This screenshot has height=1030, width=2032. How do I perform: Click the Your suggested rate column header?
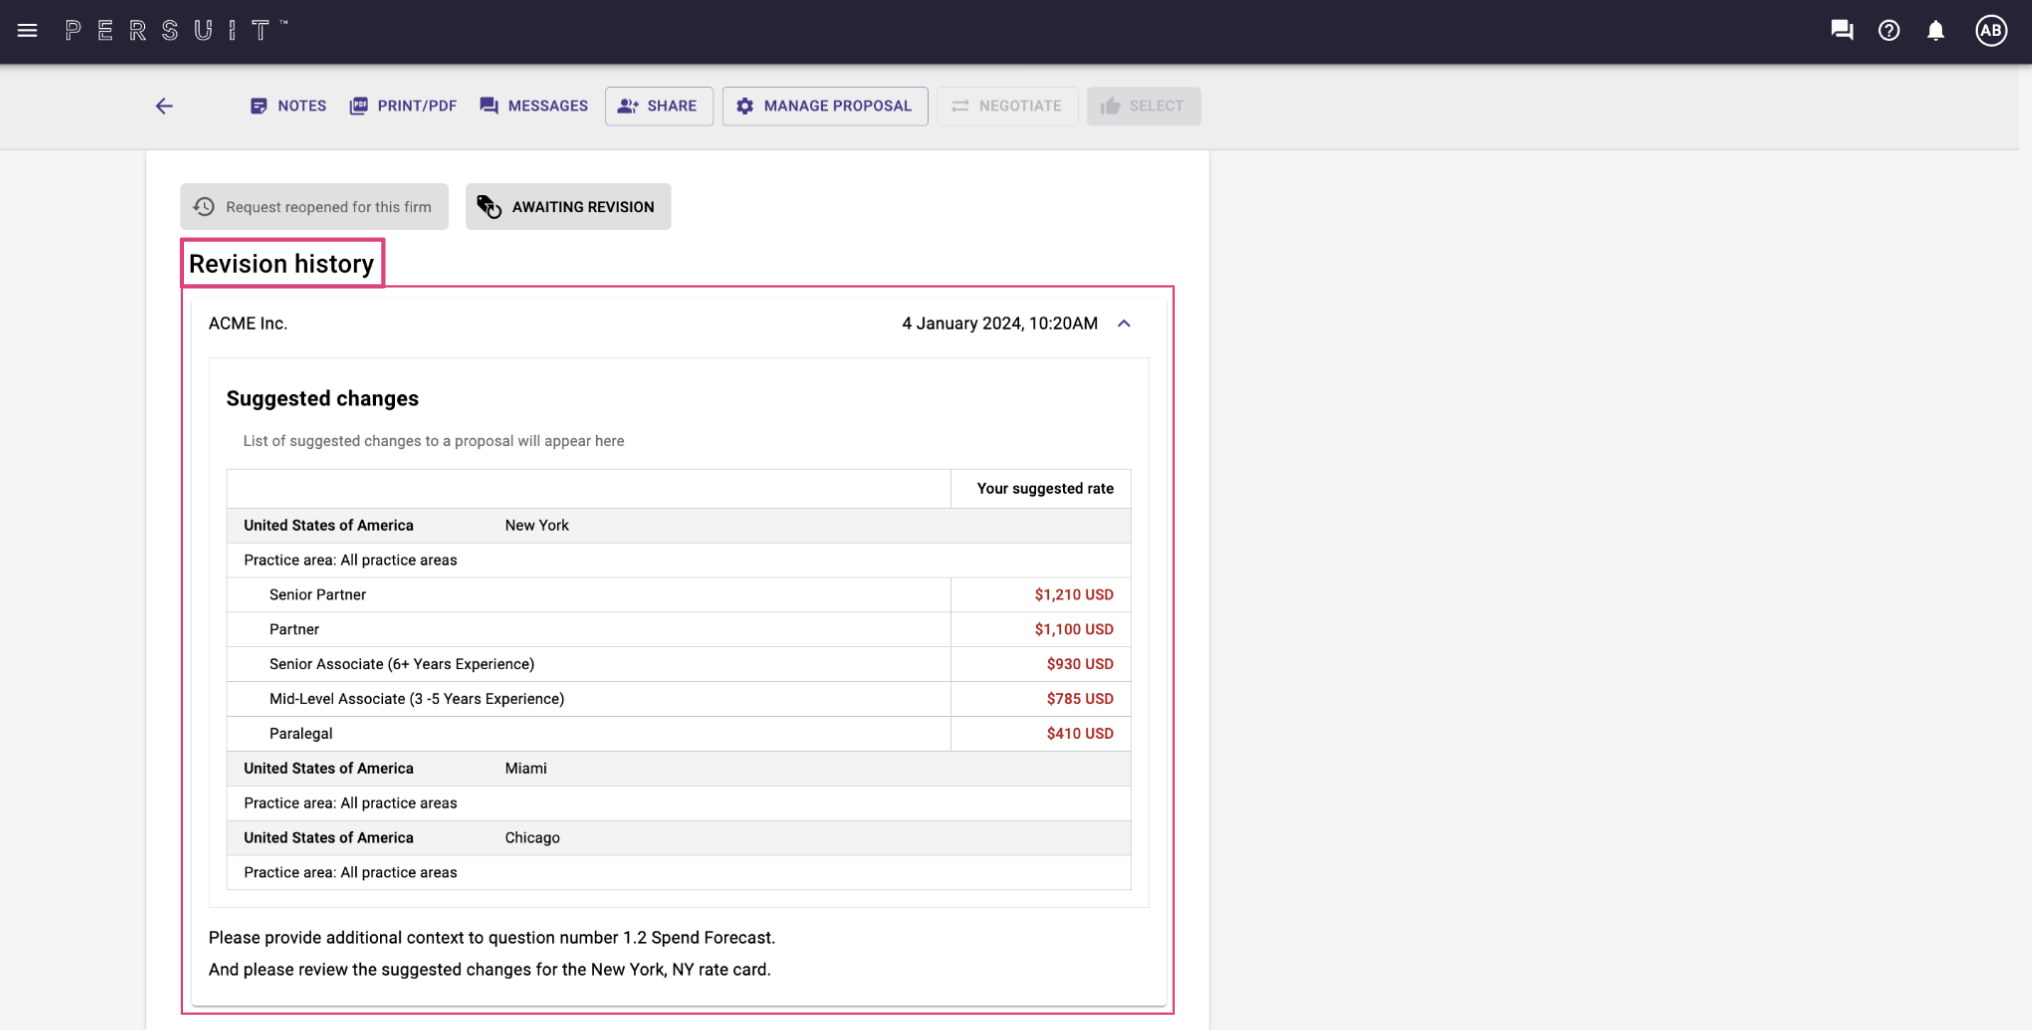point(1045,489)
